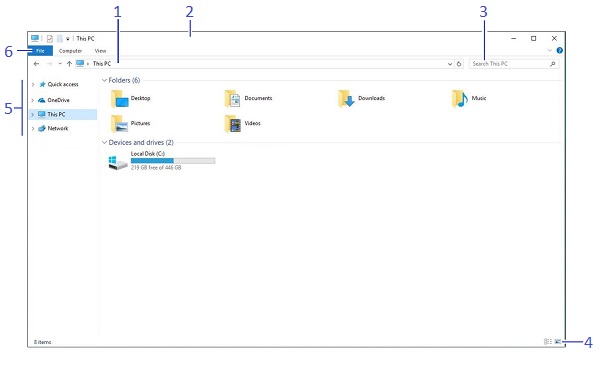Image resolution: width=600 pixels, height=370 pixels.
Task: Click the This PC title bar text
Action: pyautogui.click(x=85, y=39)
